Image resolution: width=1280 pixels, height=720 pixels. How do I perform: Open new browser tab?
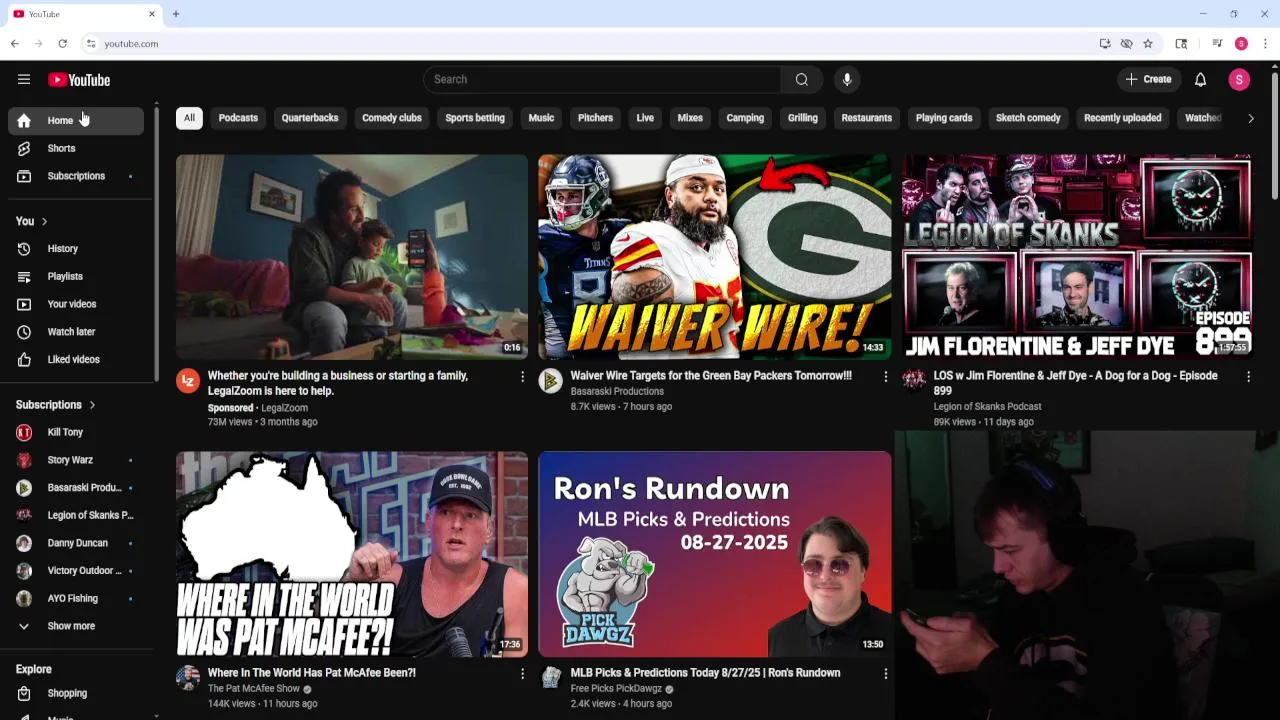[176, 14]
